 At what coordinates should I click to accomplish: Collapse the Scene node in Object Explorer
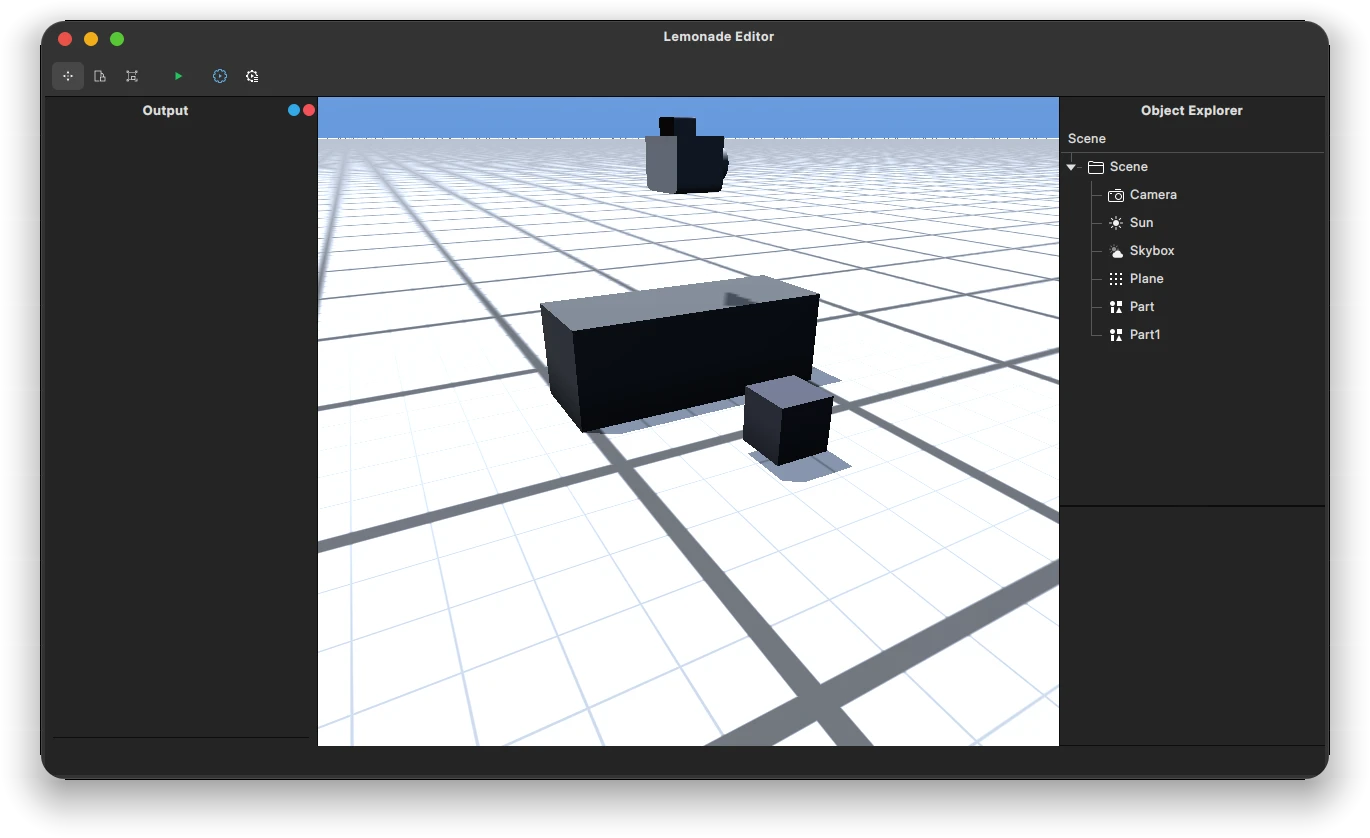point(1070,166)
